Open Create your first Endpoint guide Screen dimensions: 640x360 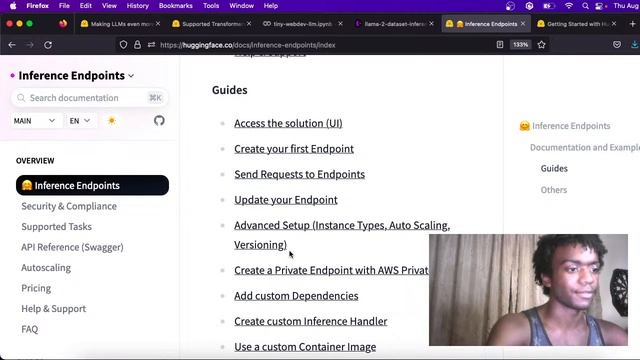coord(294,149)
